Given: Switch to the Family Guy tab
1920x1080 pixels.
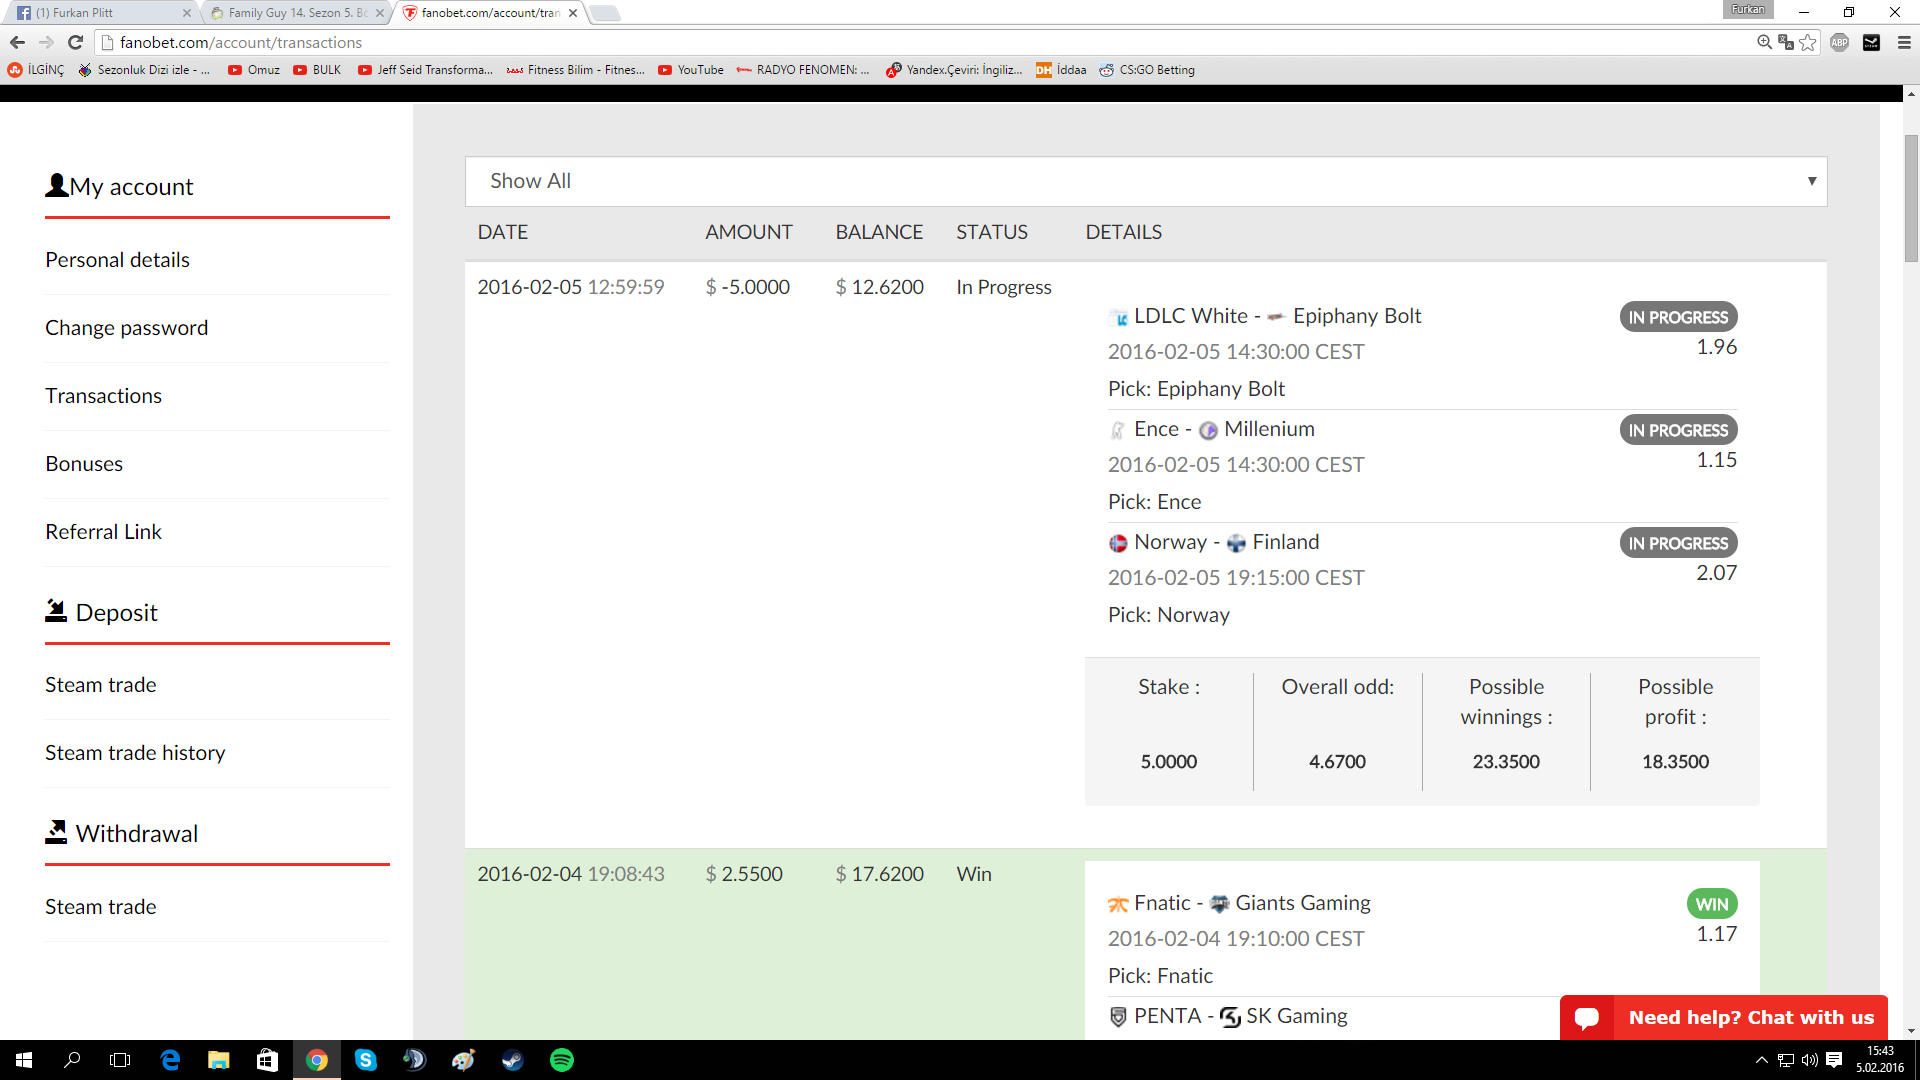Looking at the screenshot, I should click(297, 13).
